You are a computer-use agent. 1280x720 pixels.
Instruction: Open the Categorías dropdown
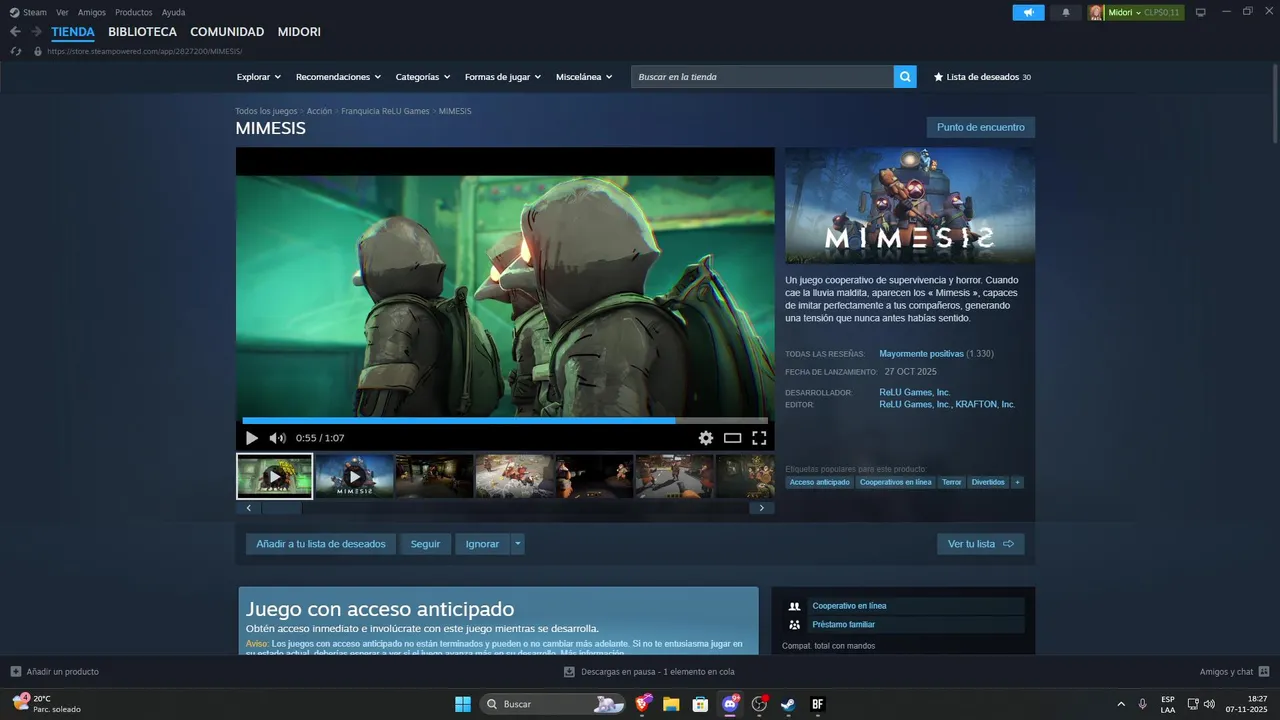point(423,77)
